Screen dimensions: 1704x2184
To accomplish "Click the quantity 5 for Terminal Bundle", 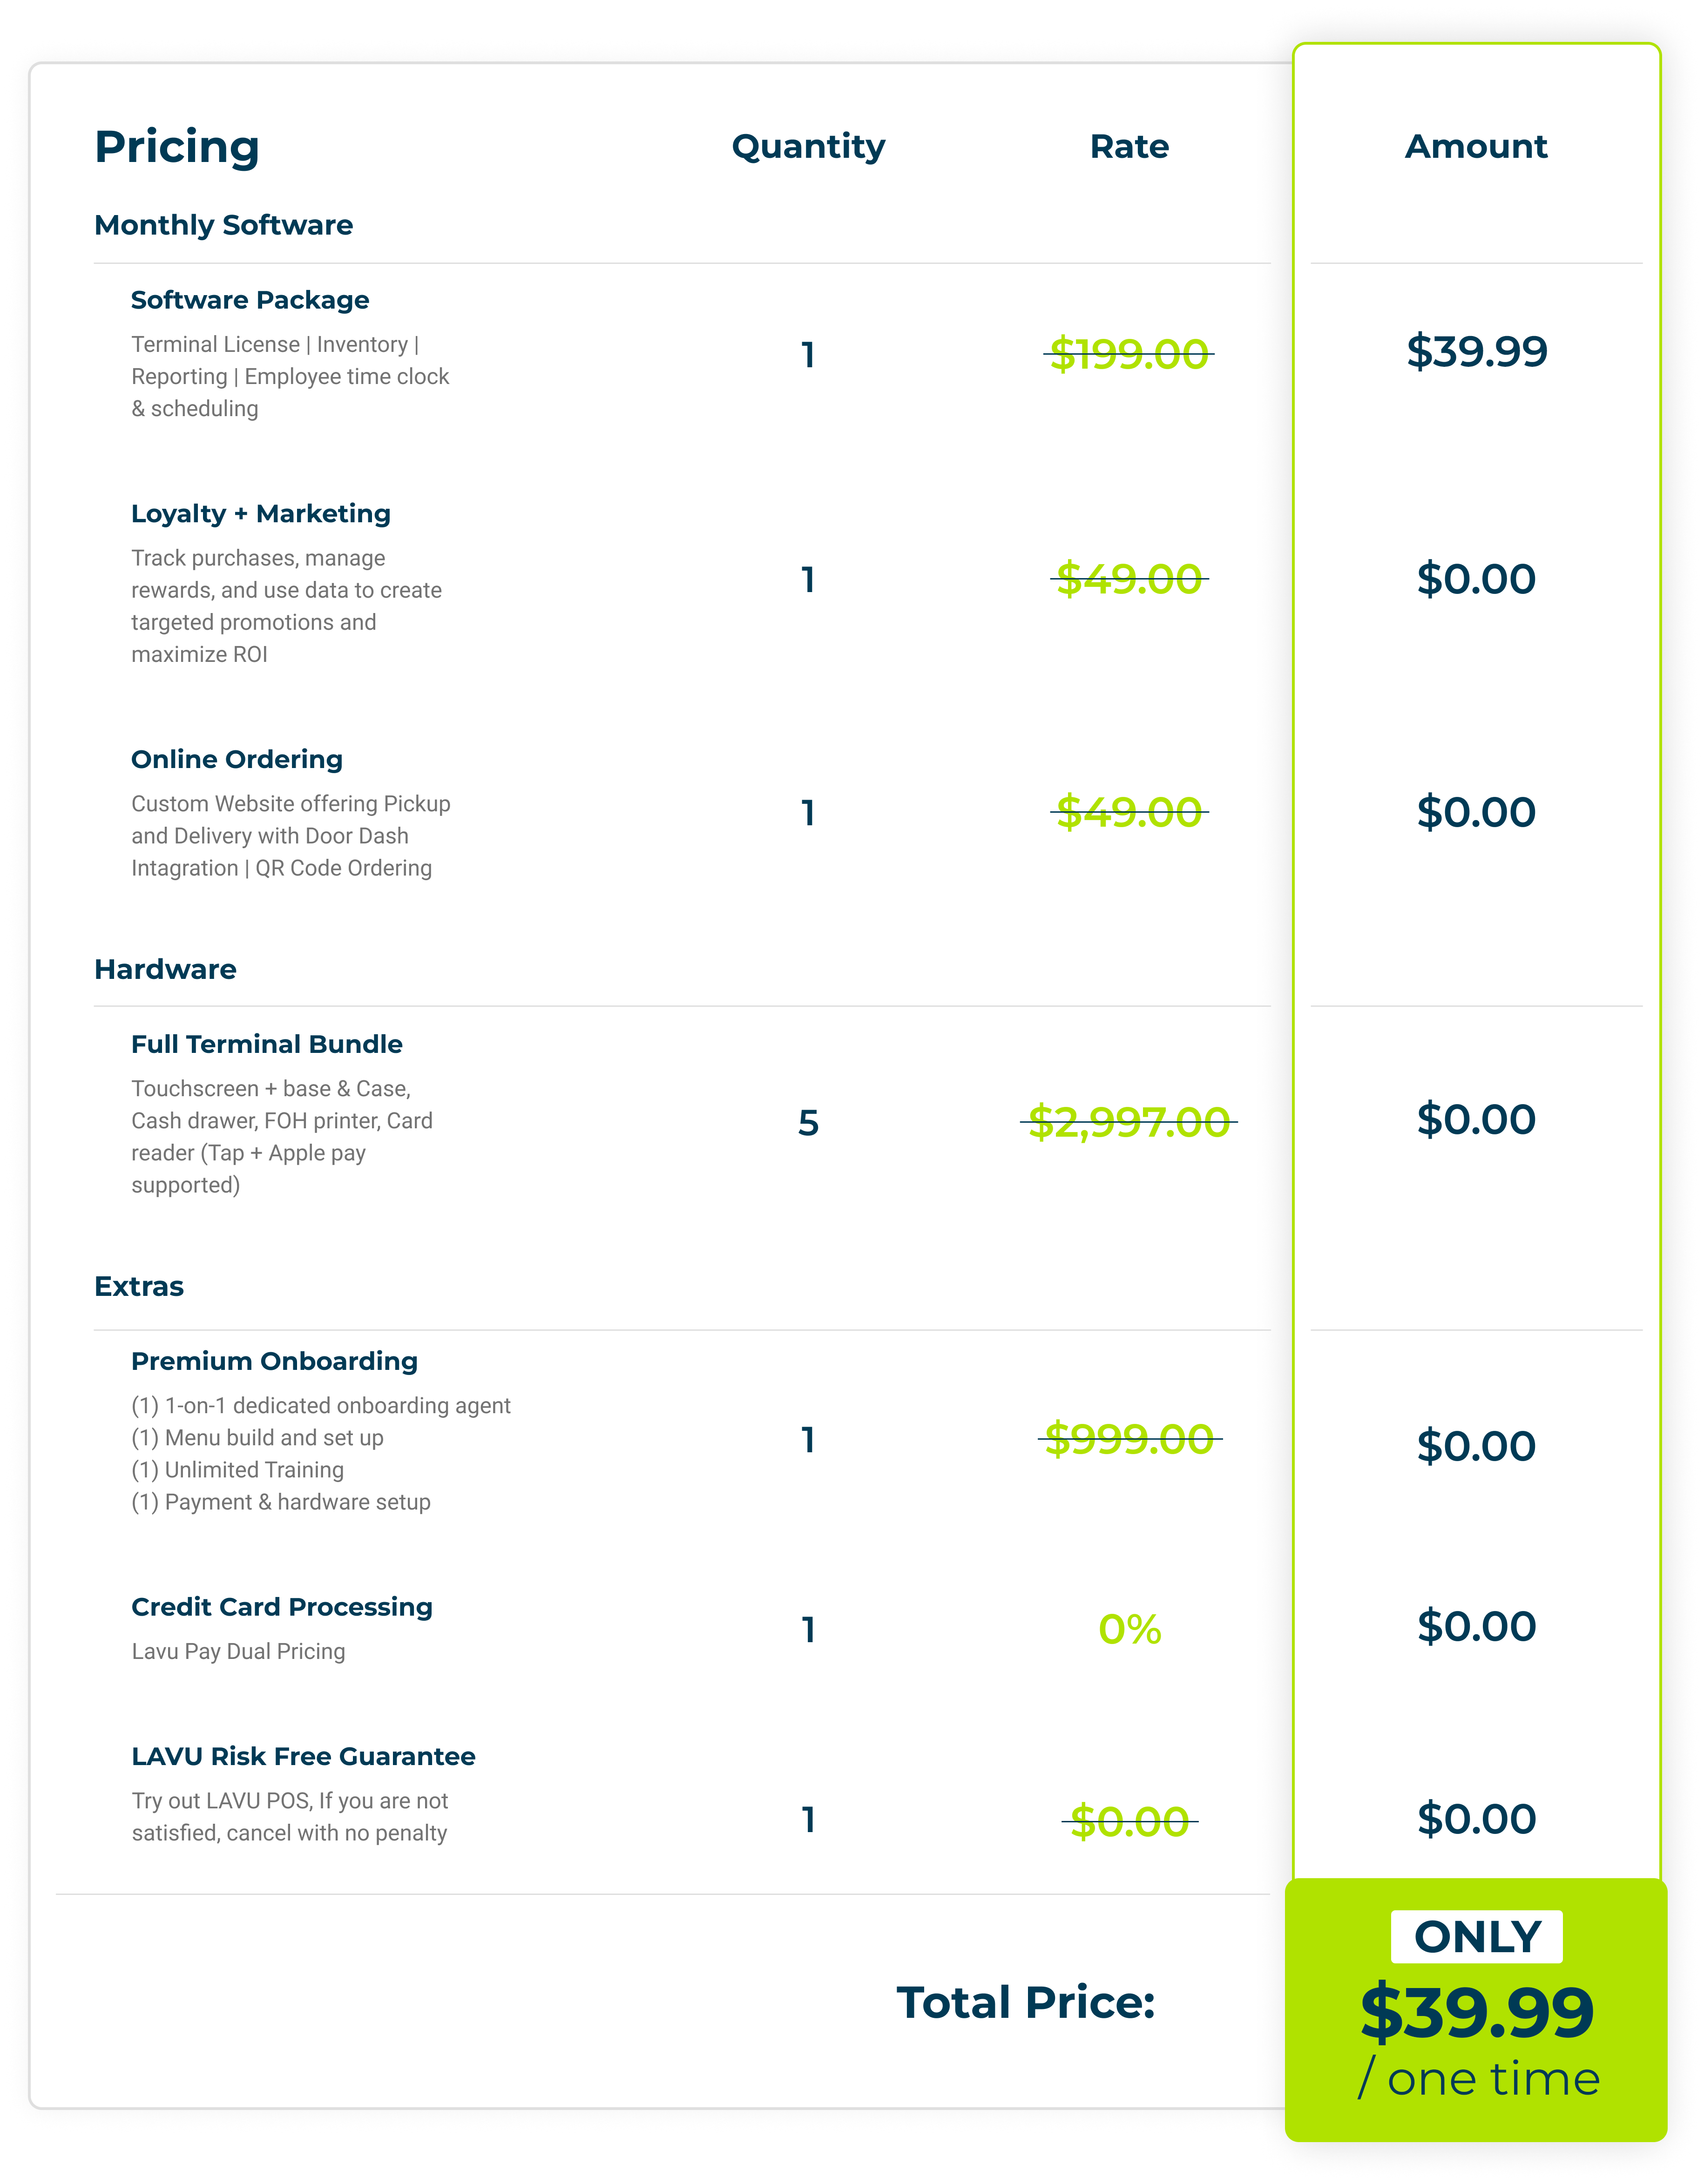I will [x=808, y=1123].
